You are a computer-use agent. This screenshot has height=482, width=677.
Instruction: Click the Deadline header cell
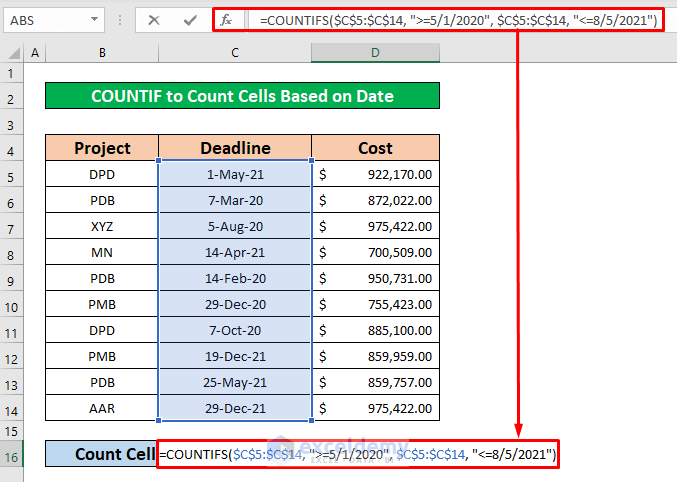click(235, 148)
